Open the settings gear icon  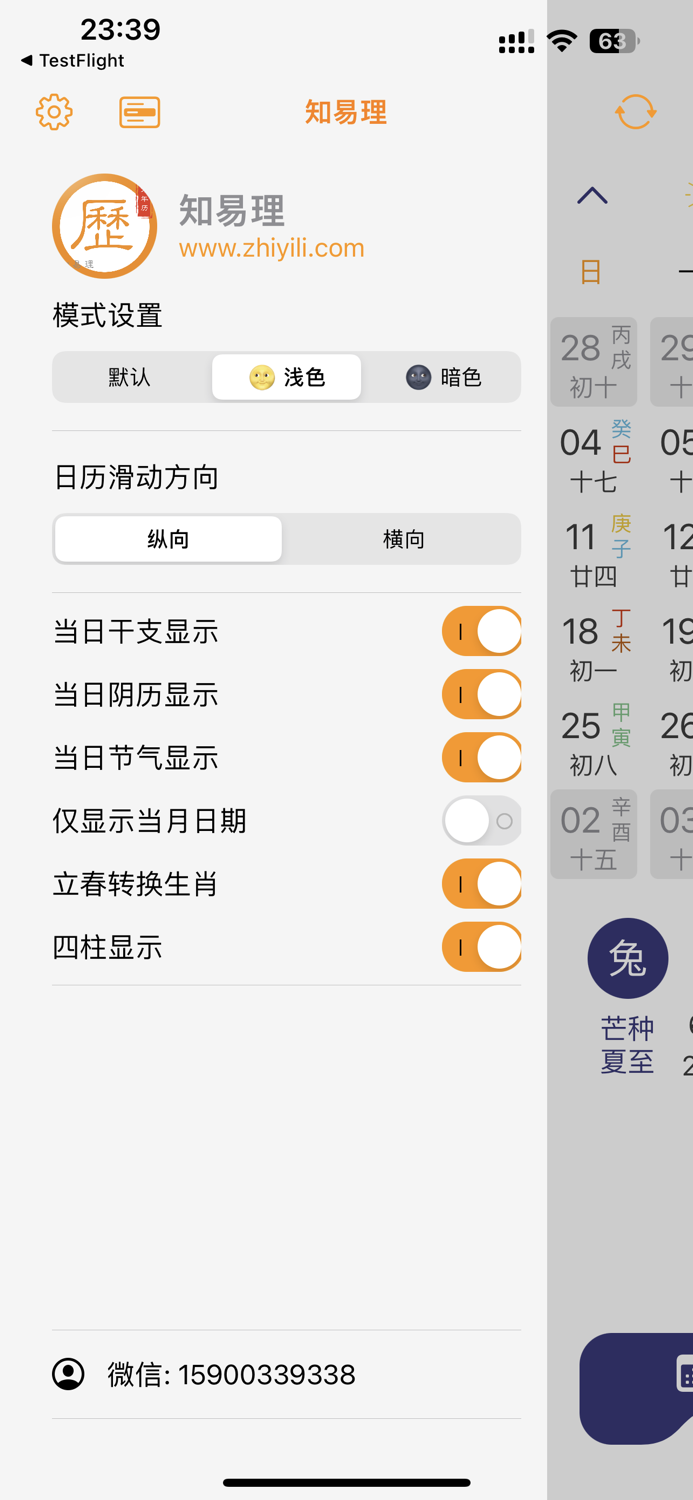(x=54, y=112)
